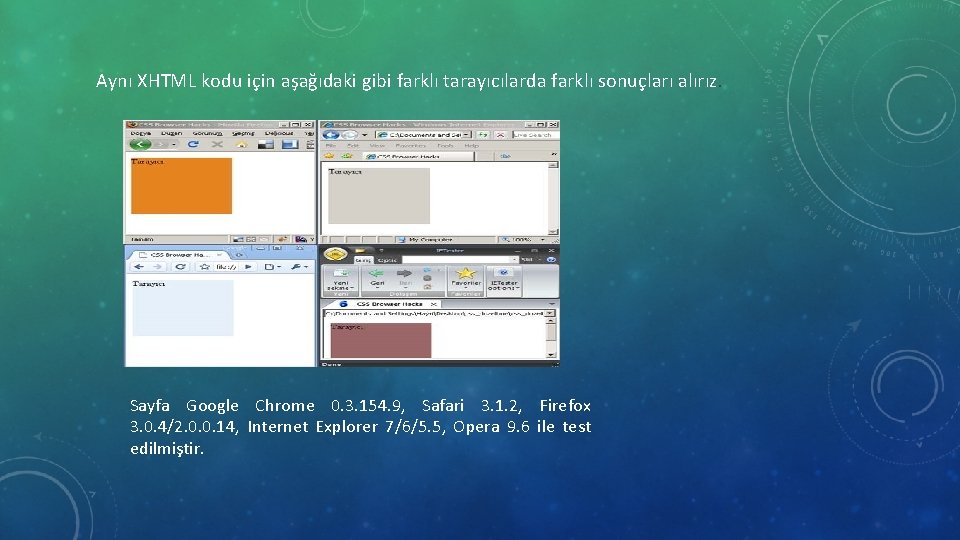Open the File menu in Internet Explorer
The image size is (960, 540).
(331, 146)
